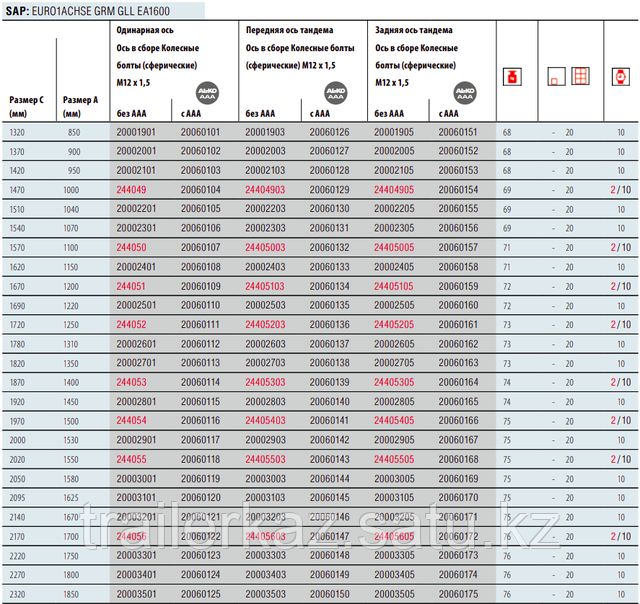Select part number 20002605
The width and height of the screenshot is (640, 604).
394,344
